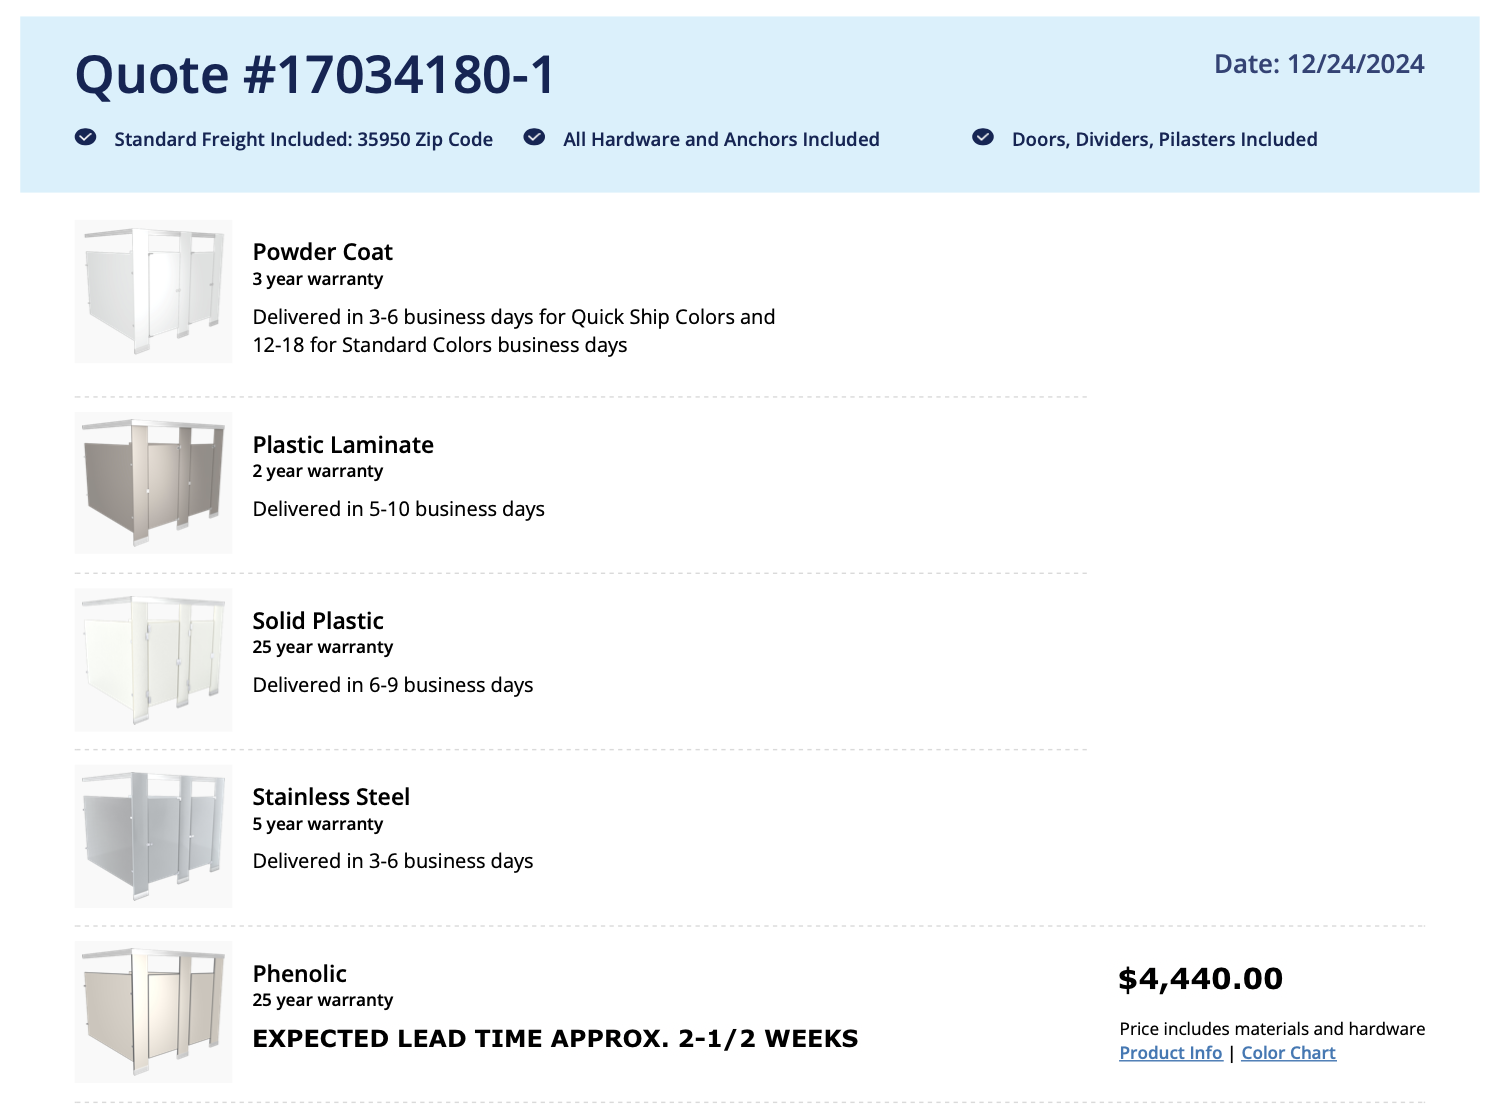Click the Phenolic heading
1498x1108 pixels.
pyautogui.click(x=299, y=974)
